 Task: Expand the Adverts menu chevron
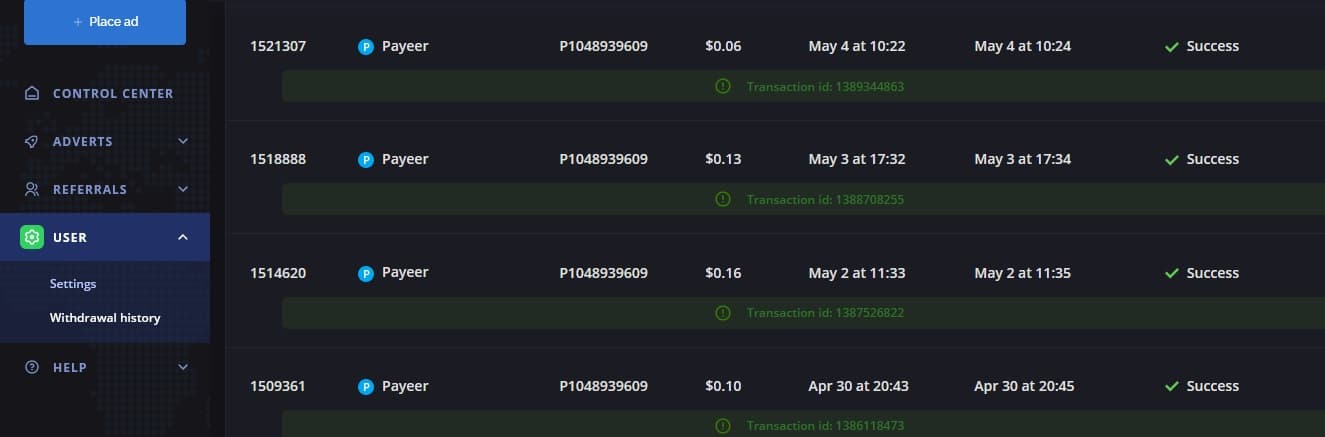[x=183, y=141]
